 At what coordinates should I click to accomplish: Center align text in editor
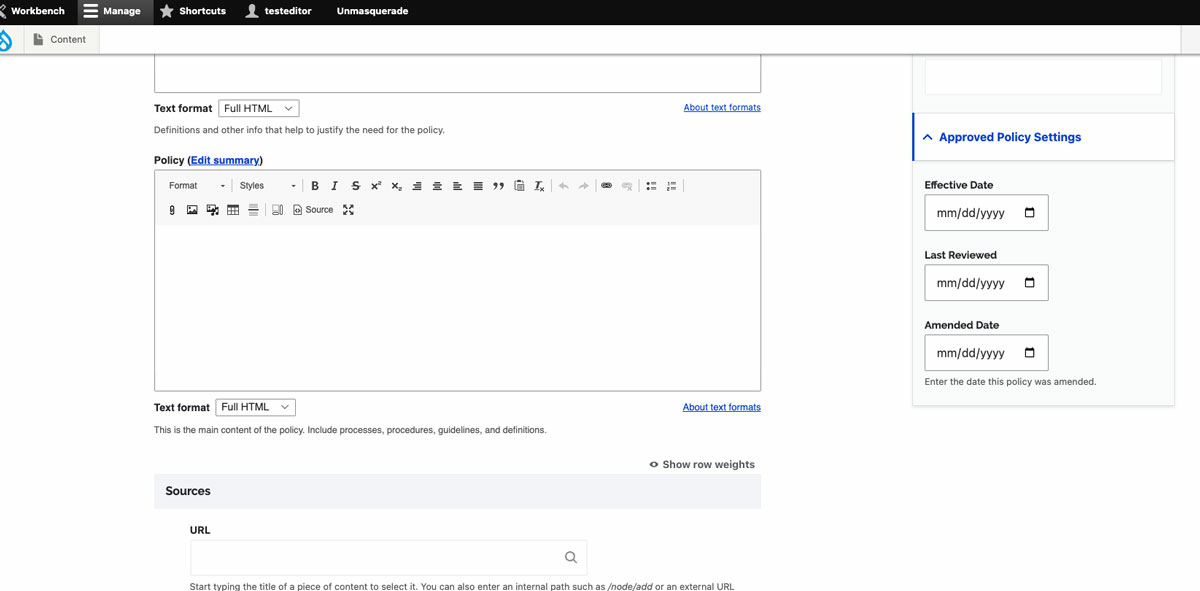pyautogui.click(x=437, y=186)
